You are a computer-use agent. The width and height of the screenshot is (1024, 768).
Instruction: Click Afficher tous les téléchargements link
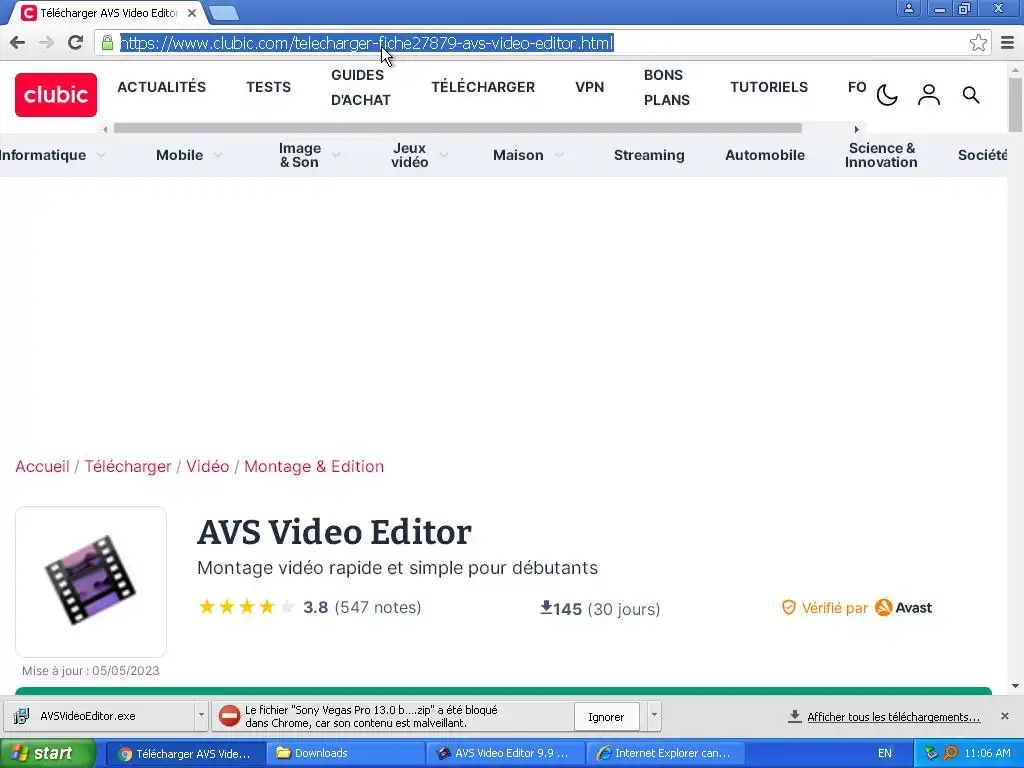tap(893, 717)
